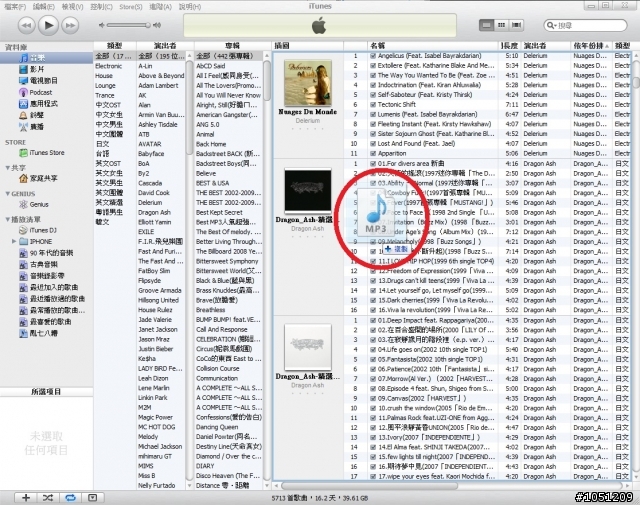Click the low-volume speaker icon
640x505 pixels.
tap(101, 25)
